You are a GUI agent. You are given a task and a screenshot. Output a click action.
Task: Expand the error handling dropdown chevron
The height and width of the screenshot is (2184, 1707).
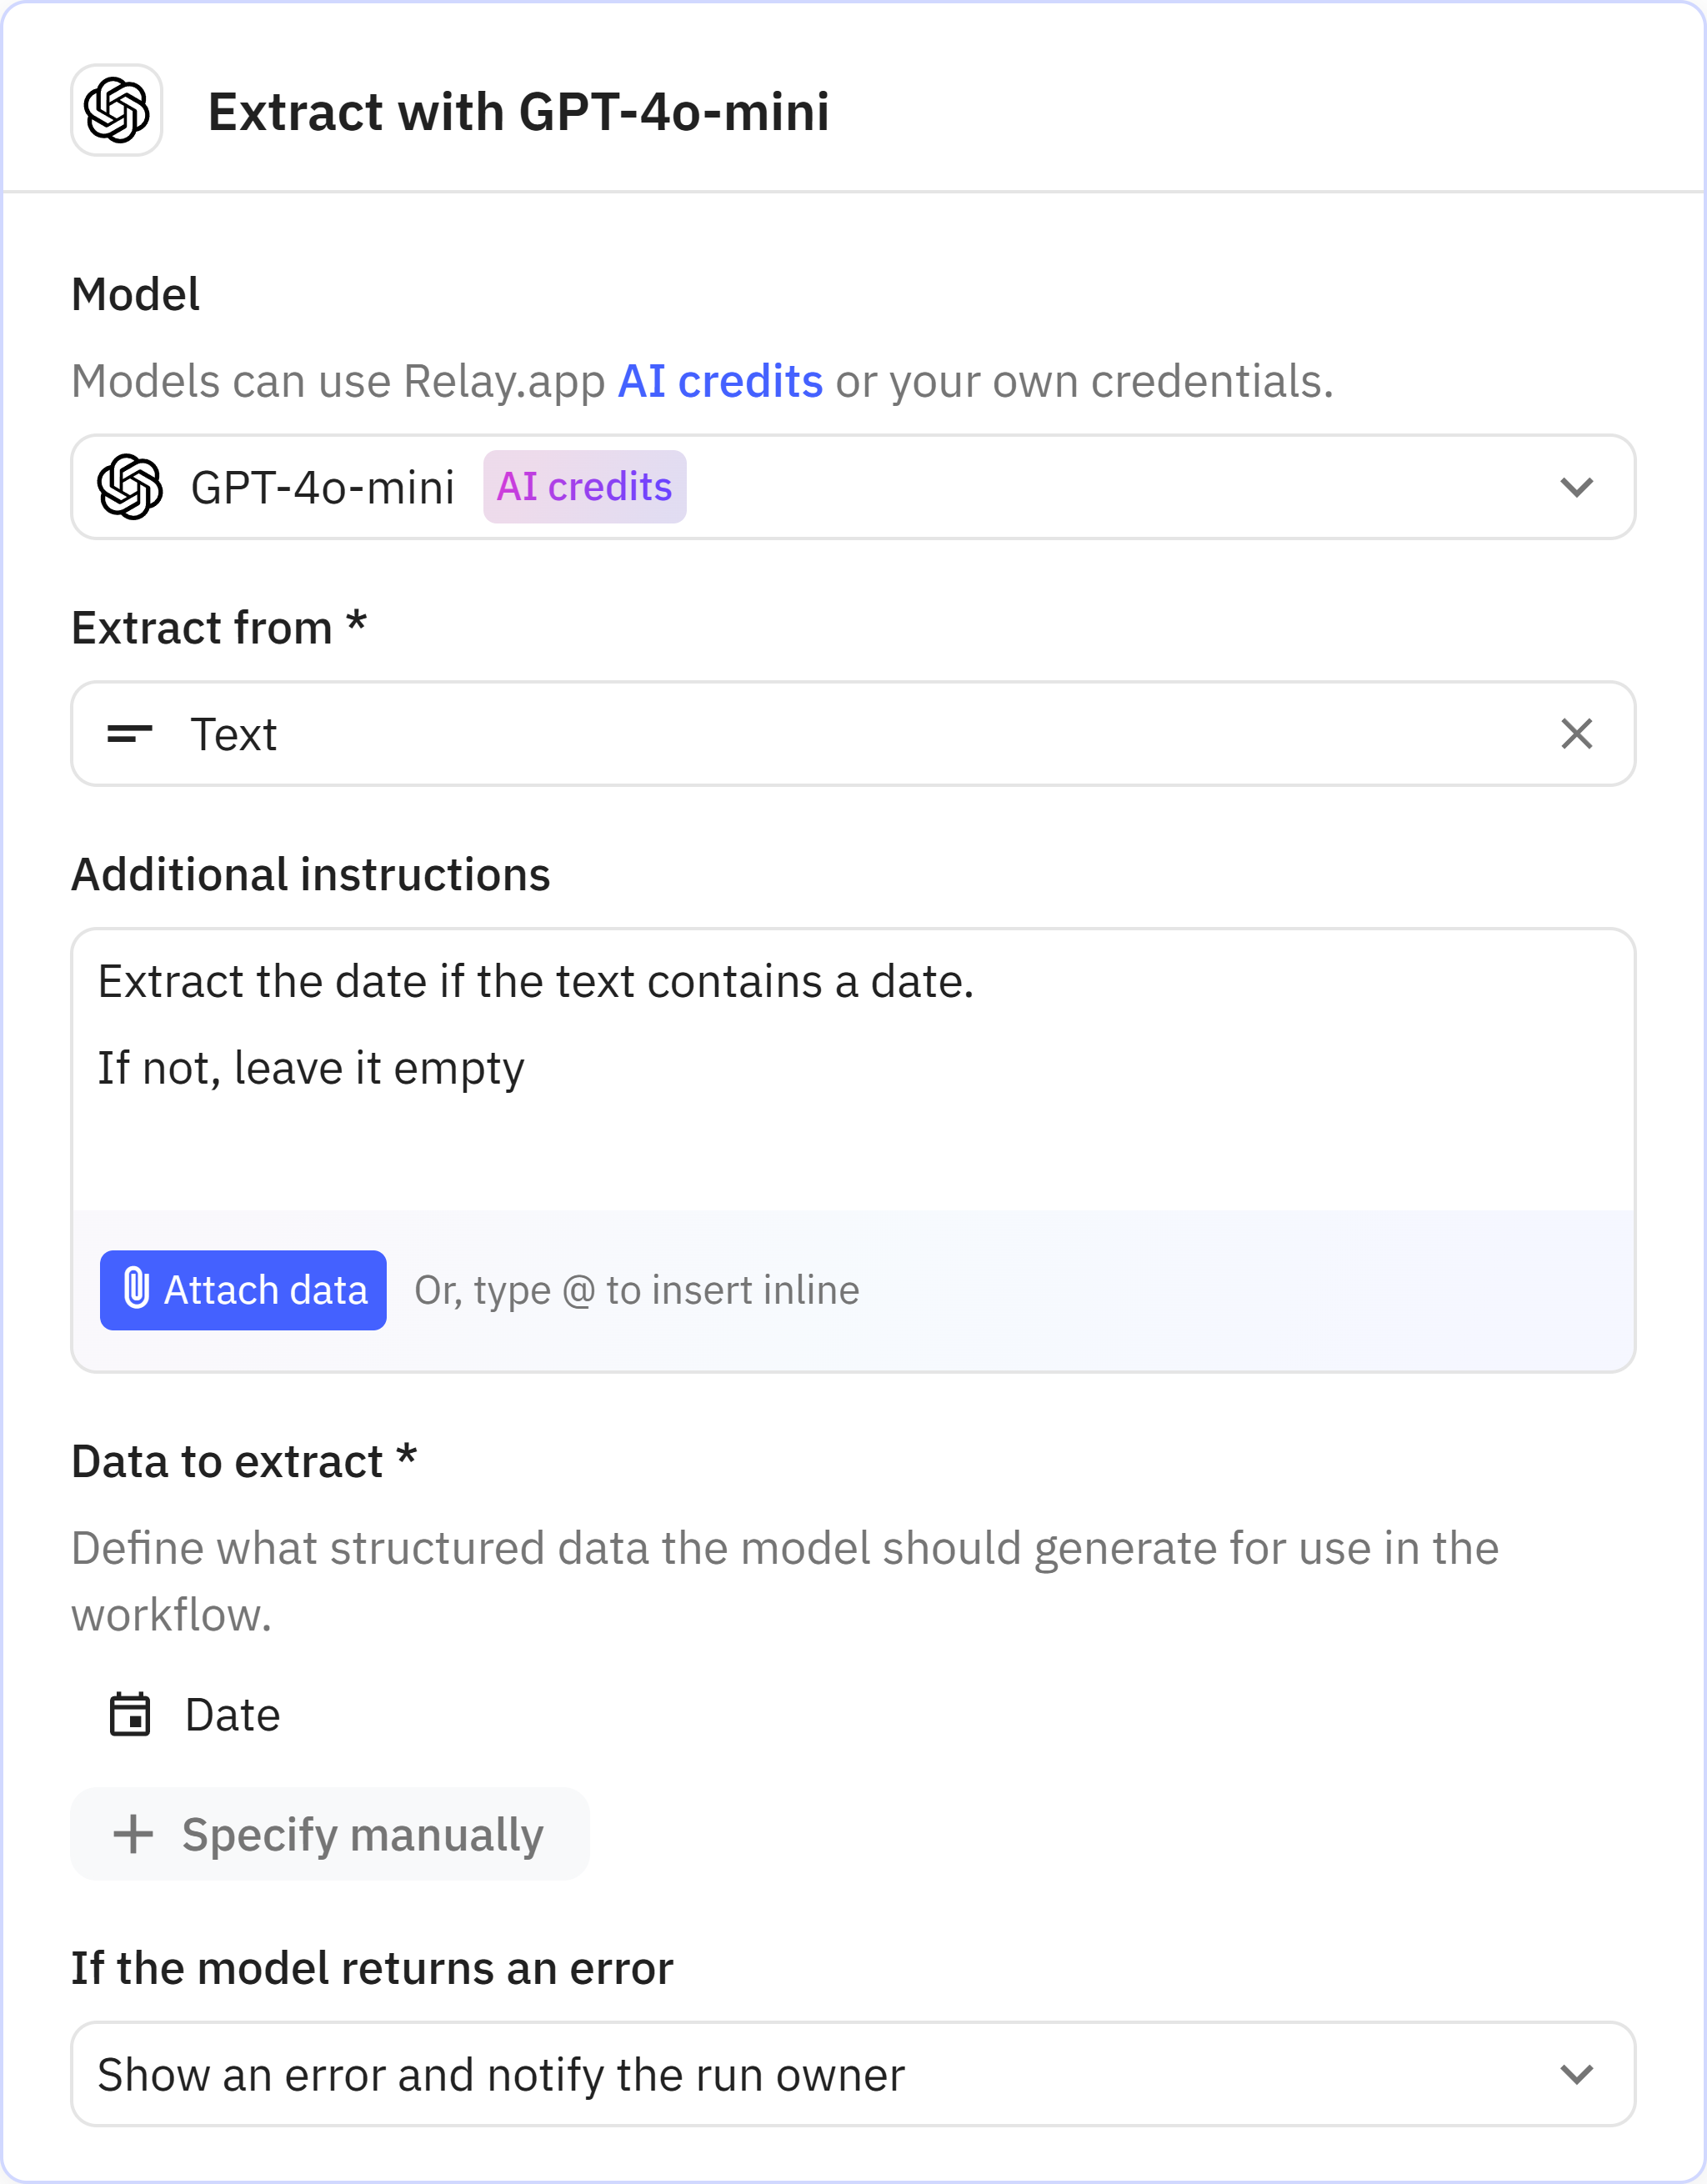pos(1576,2074)
